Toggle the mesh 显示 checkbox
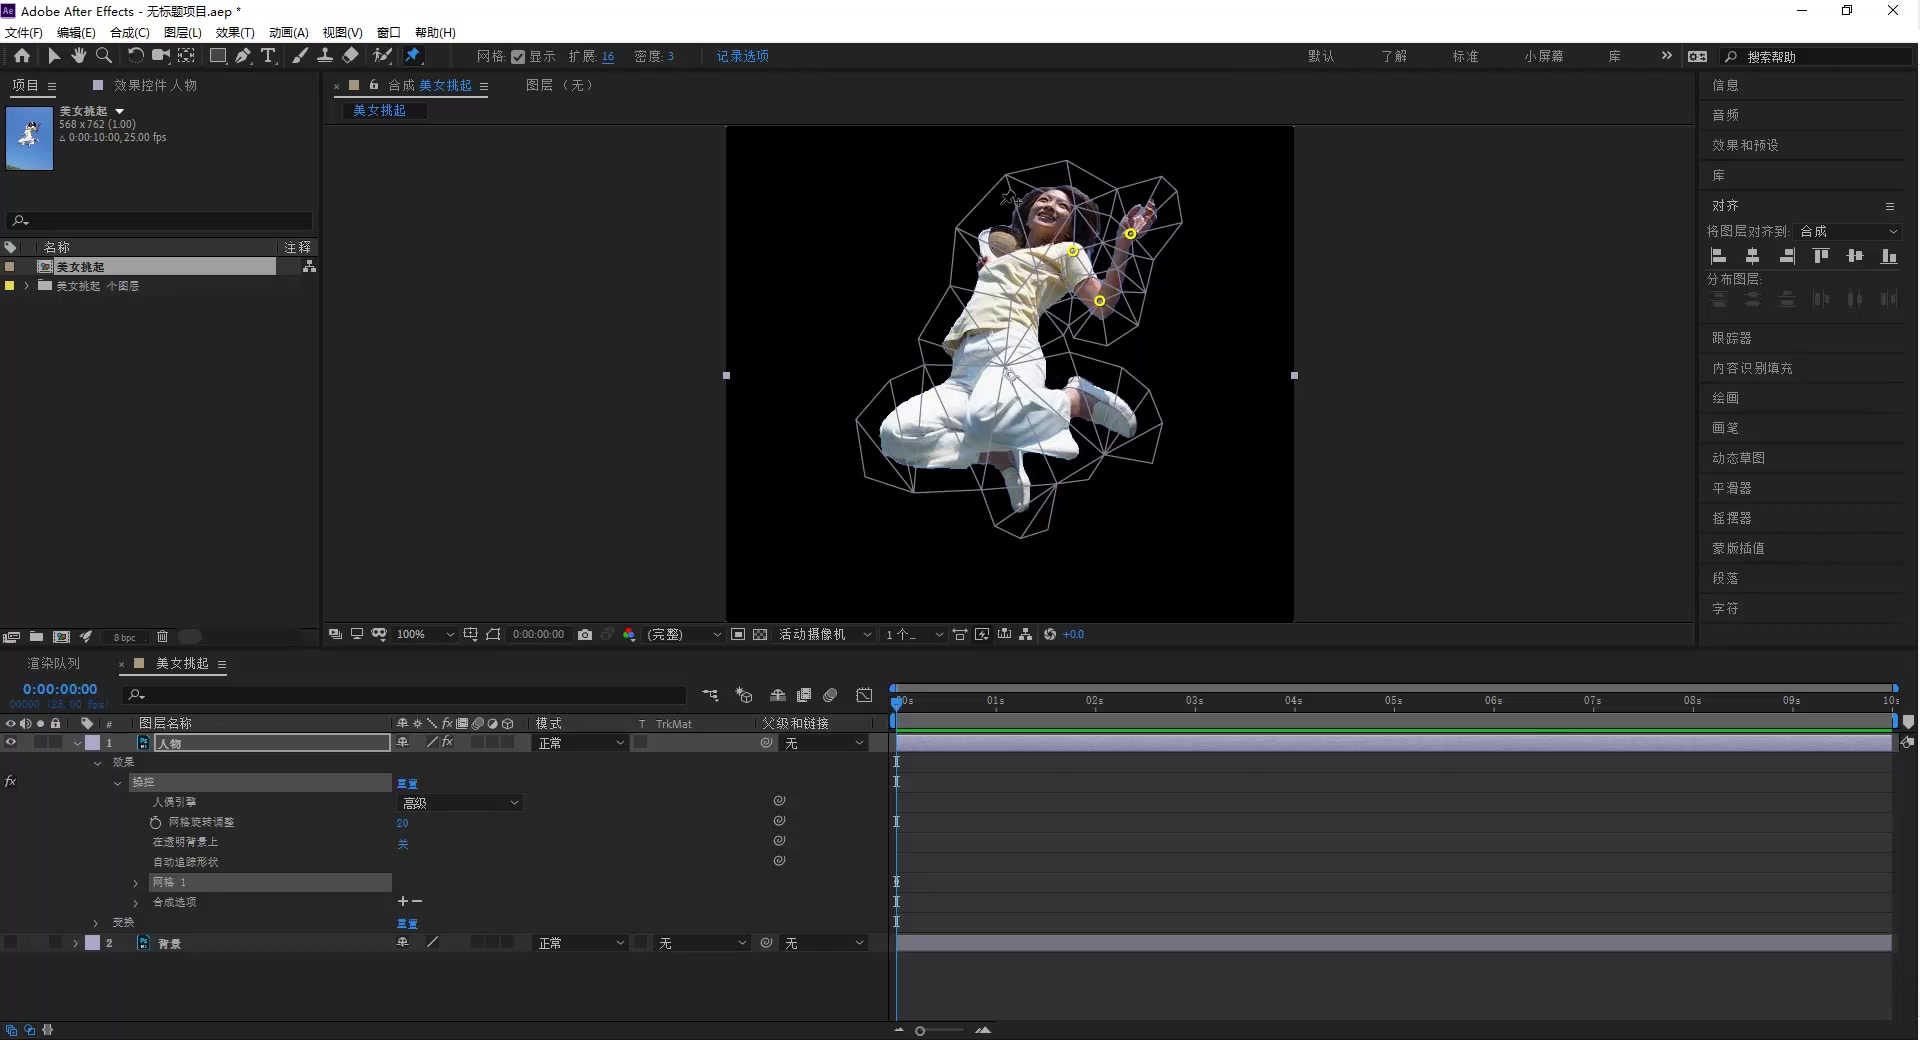 point(518,57)
